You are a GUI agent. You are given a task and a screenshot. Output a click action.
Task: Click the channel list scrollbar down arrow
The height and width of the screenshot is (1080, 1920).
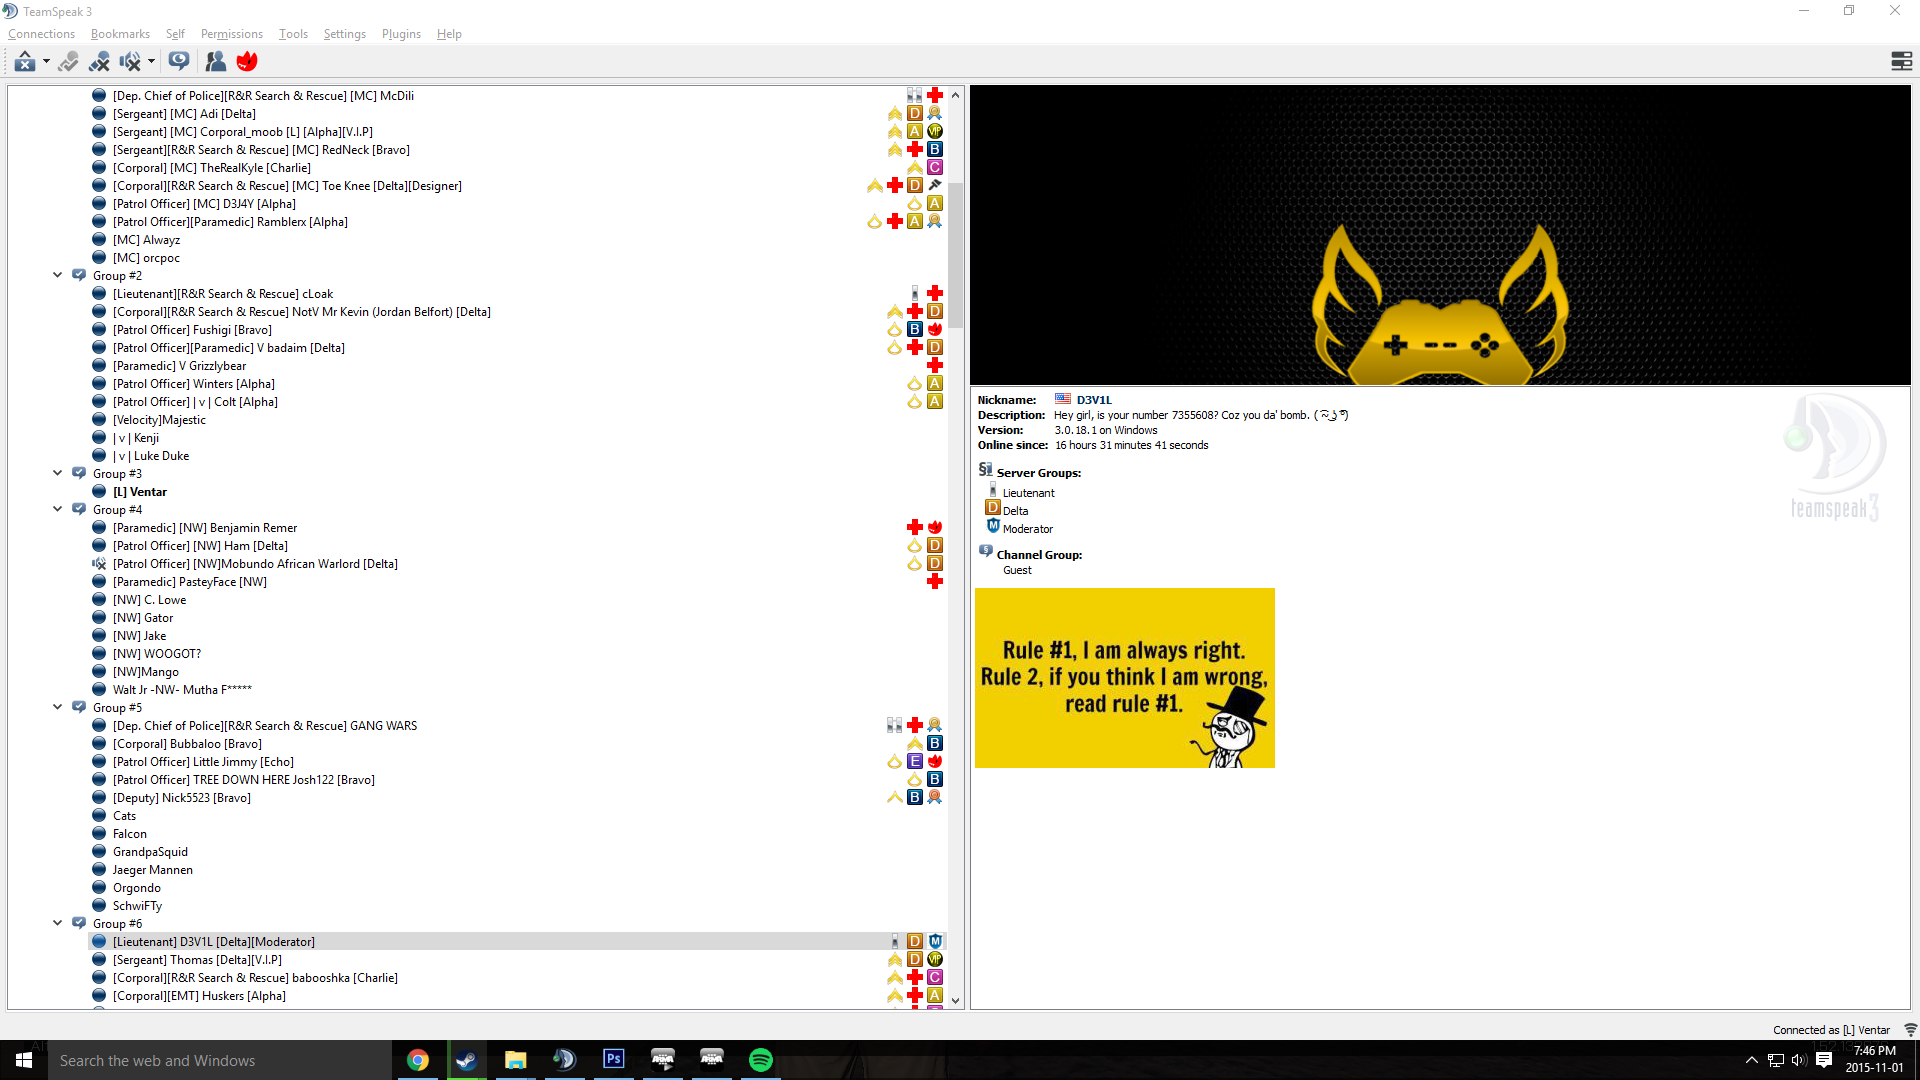coord(955,1000)
